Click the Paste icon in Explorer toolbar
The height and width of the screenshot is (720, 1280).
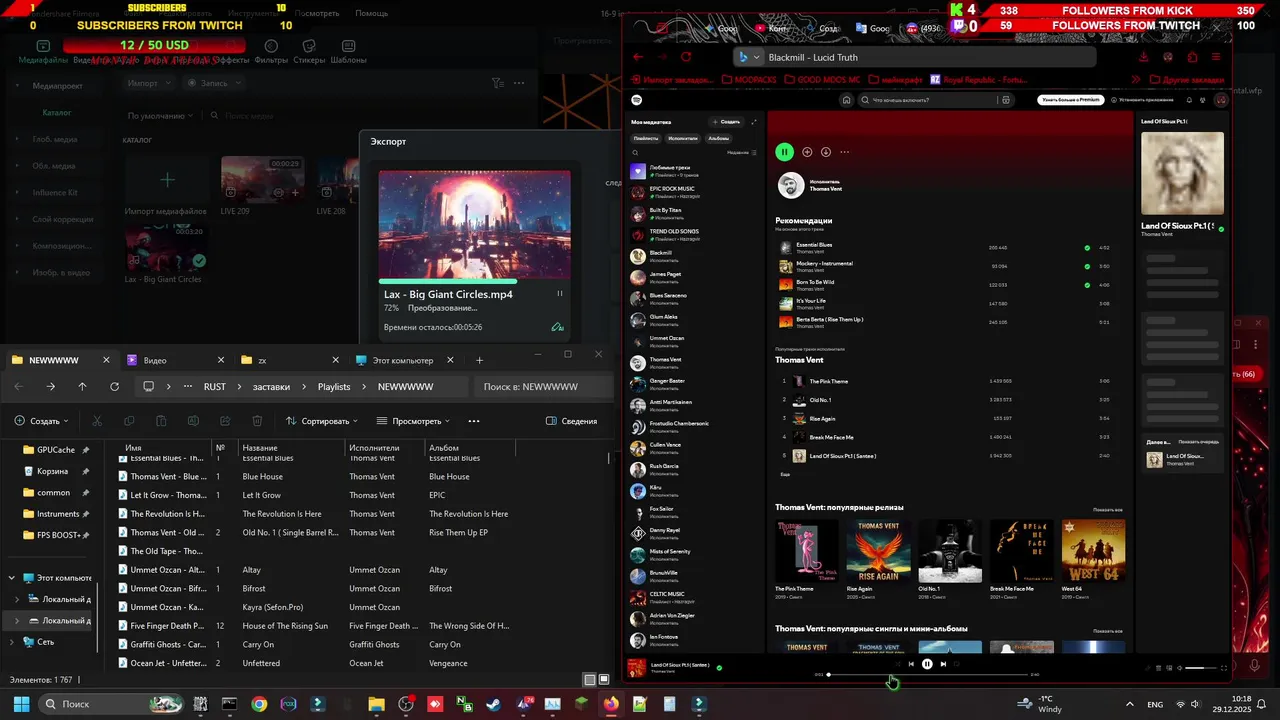[x=161, y=421]
